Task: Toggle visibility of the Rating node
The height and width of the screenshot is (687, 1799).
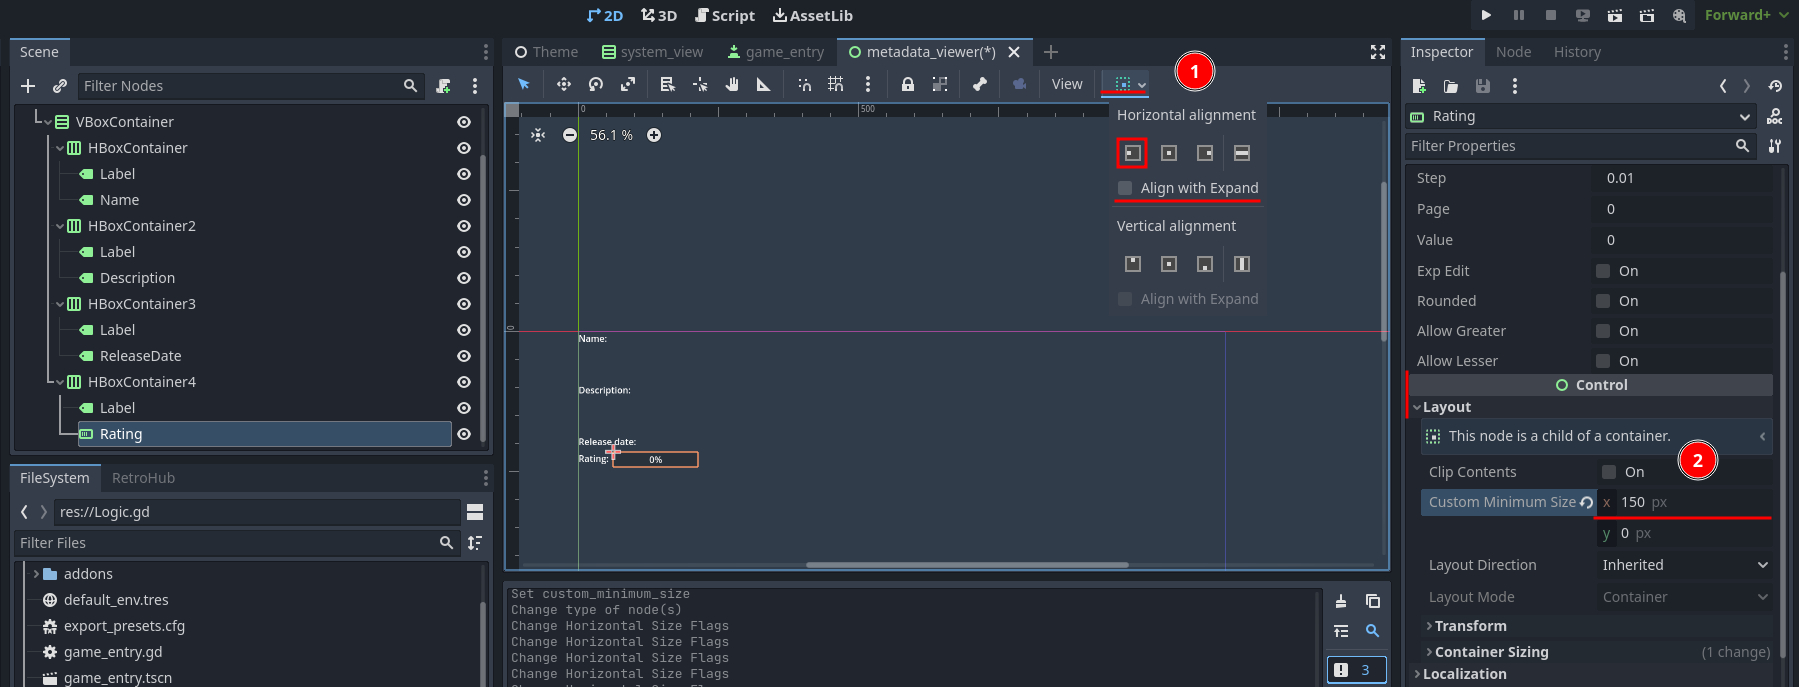Action: pos(464,434)
